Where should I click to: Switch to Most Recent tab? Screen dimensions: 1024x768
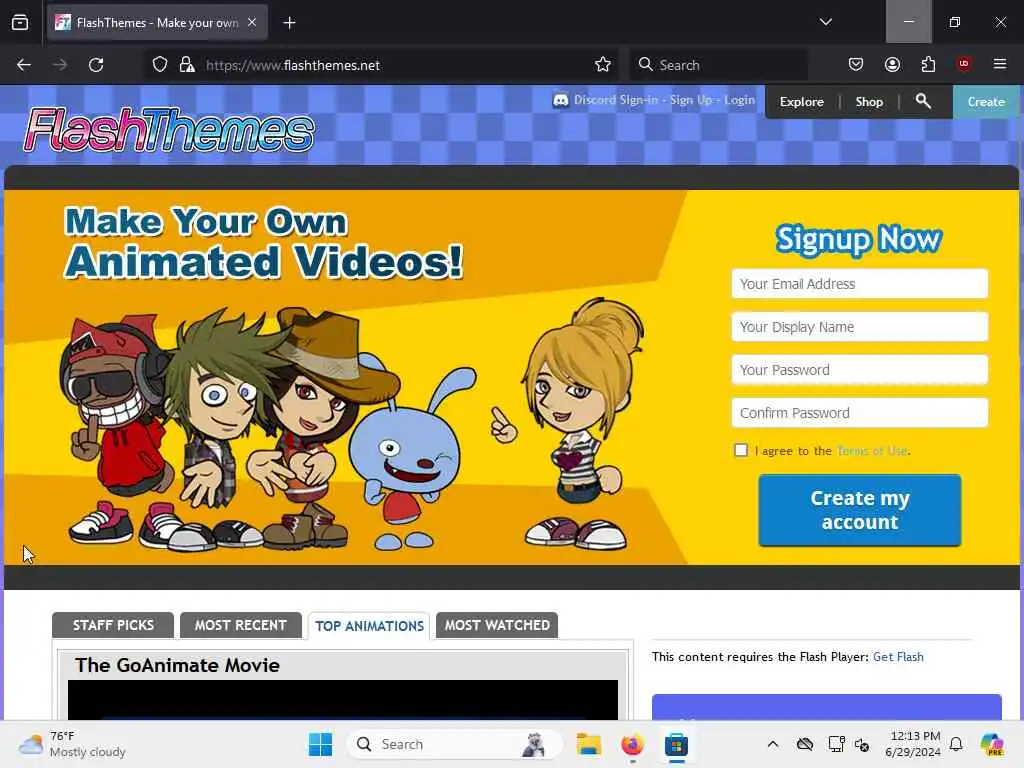240,625
